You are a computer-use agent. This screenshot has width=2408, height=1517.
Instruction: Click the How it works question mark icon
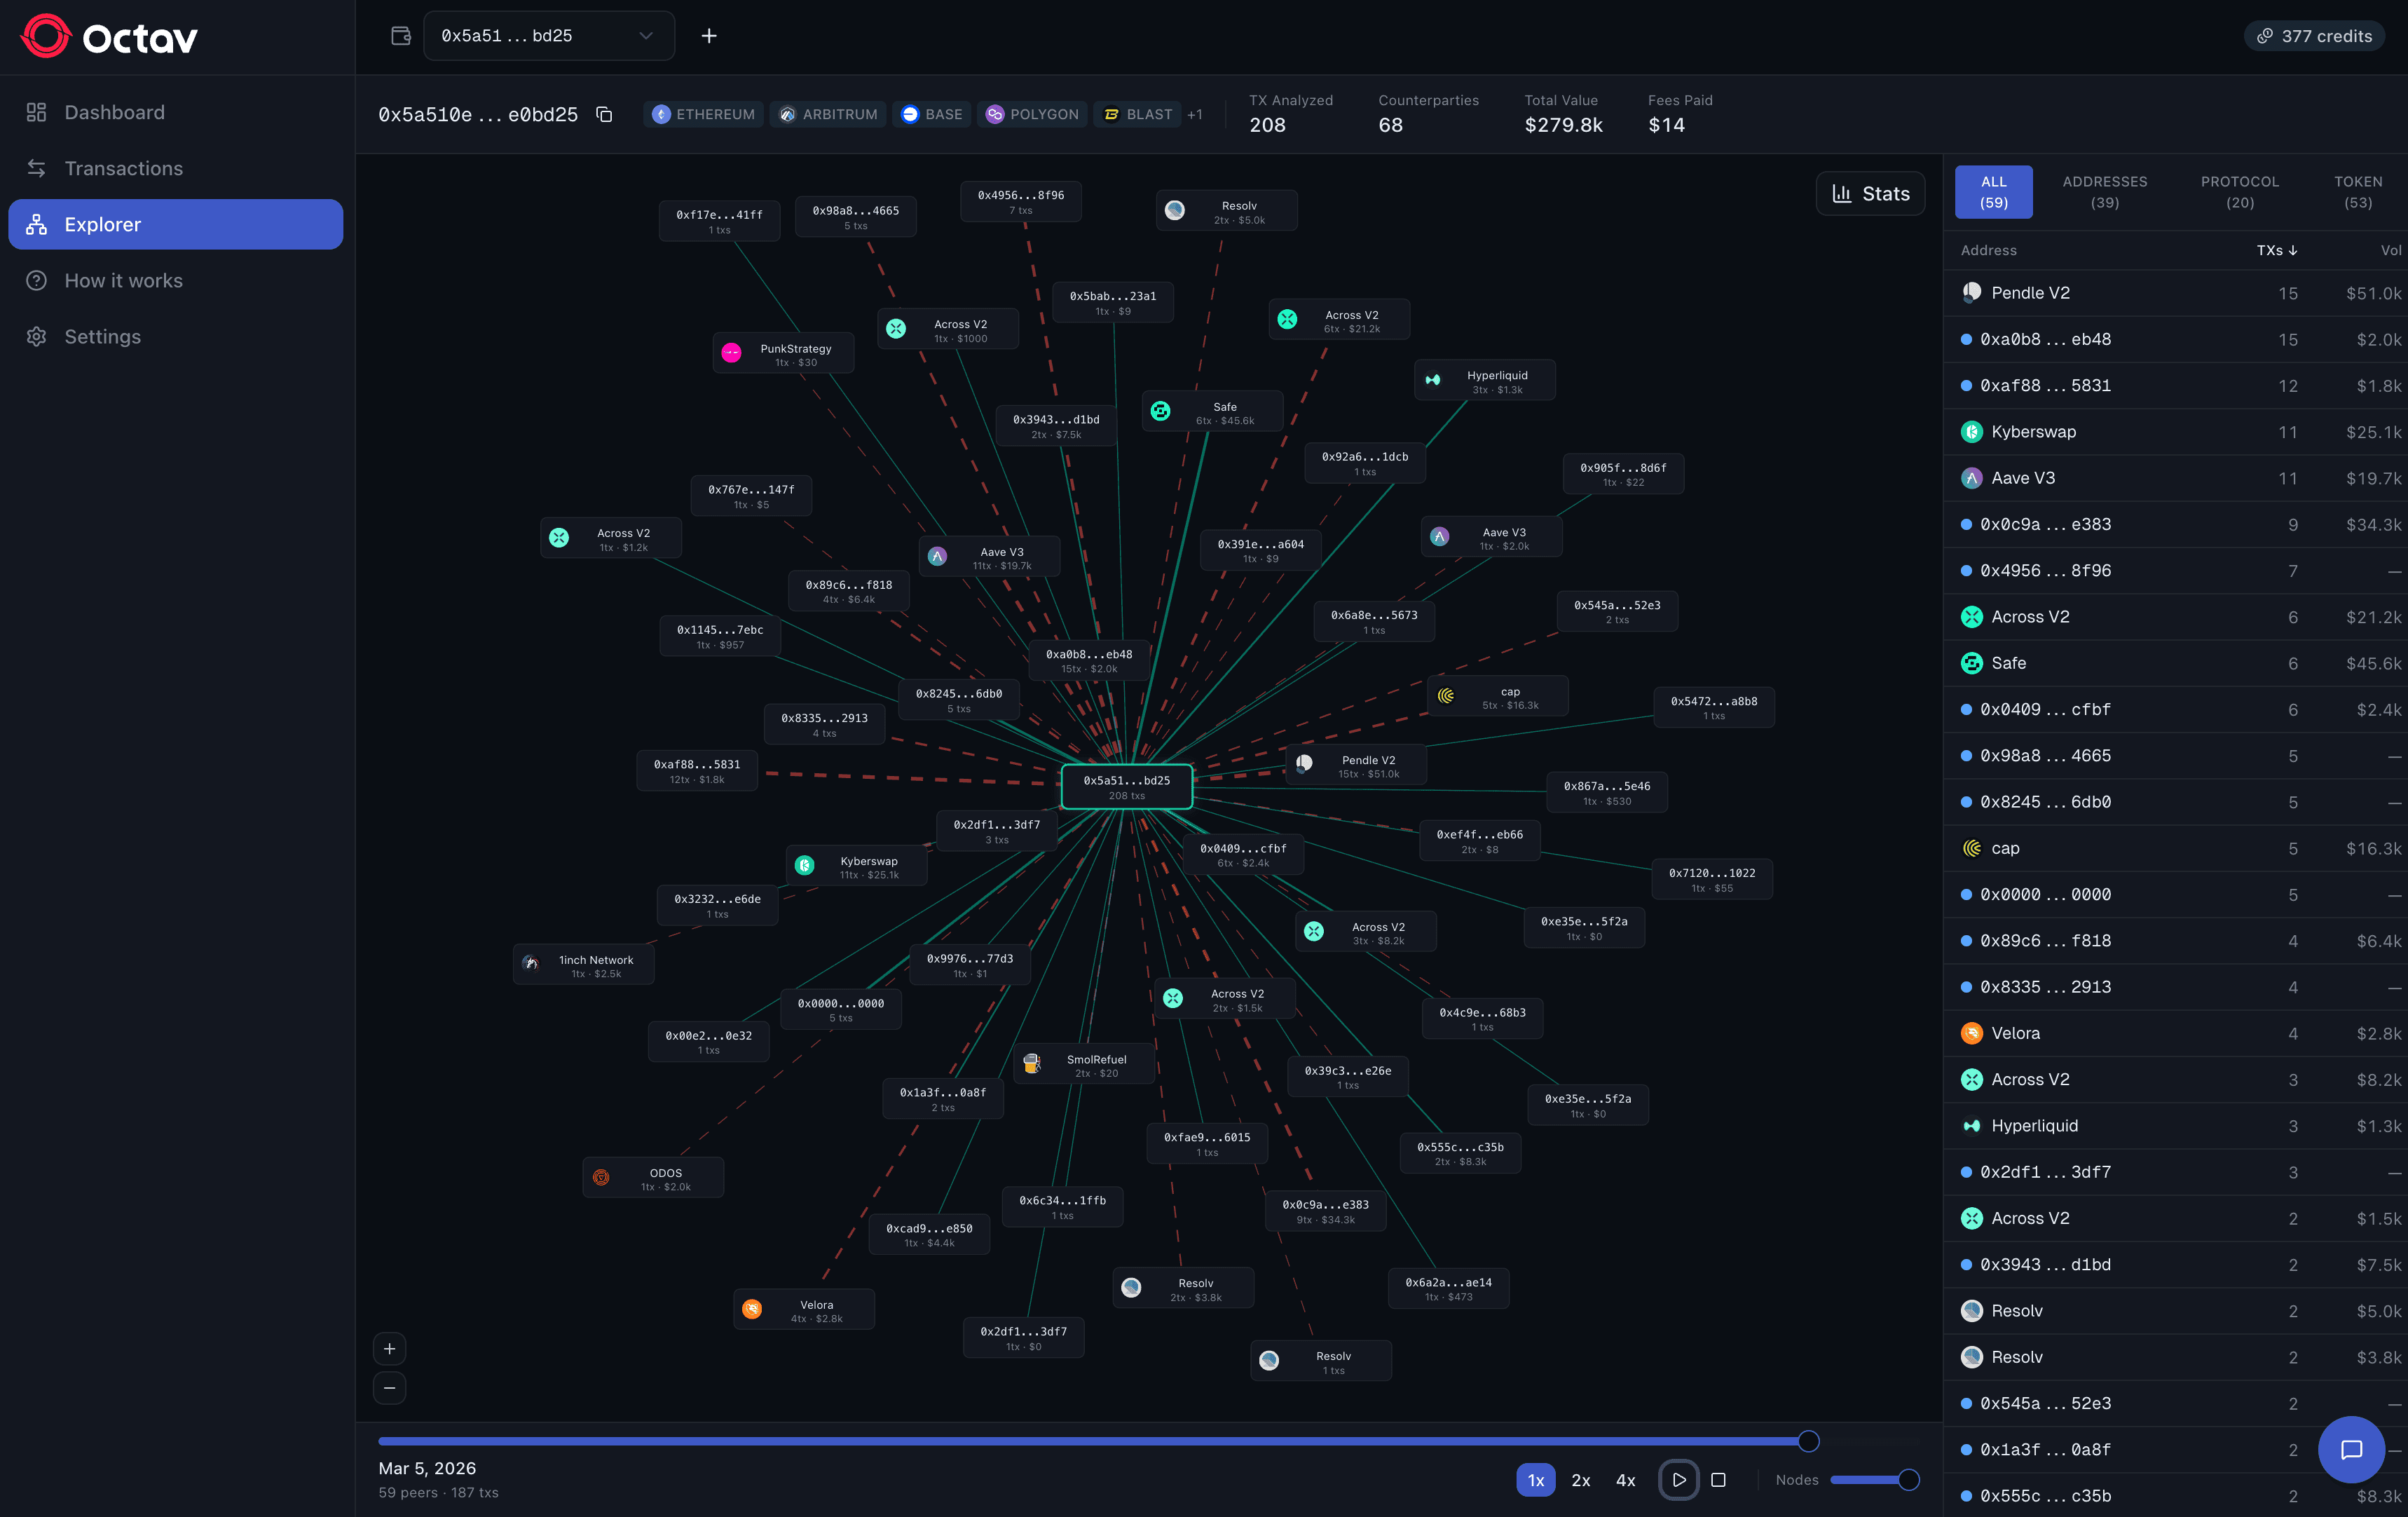36,280
